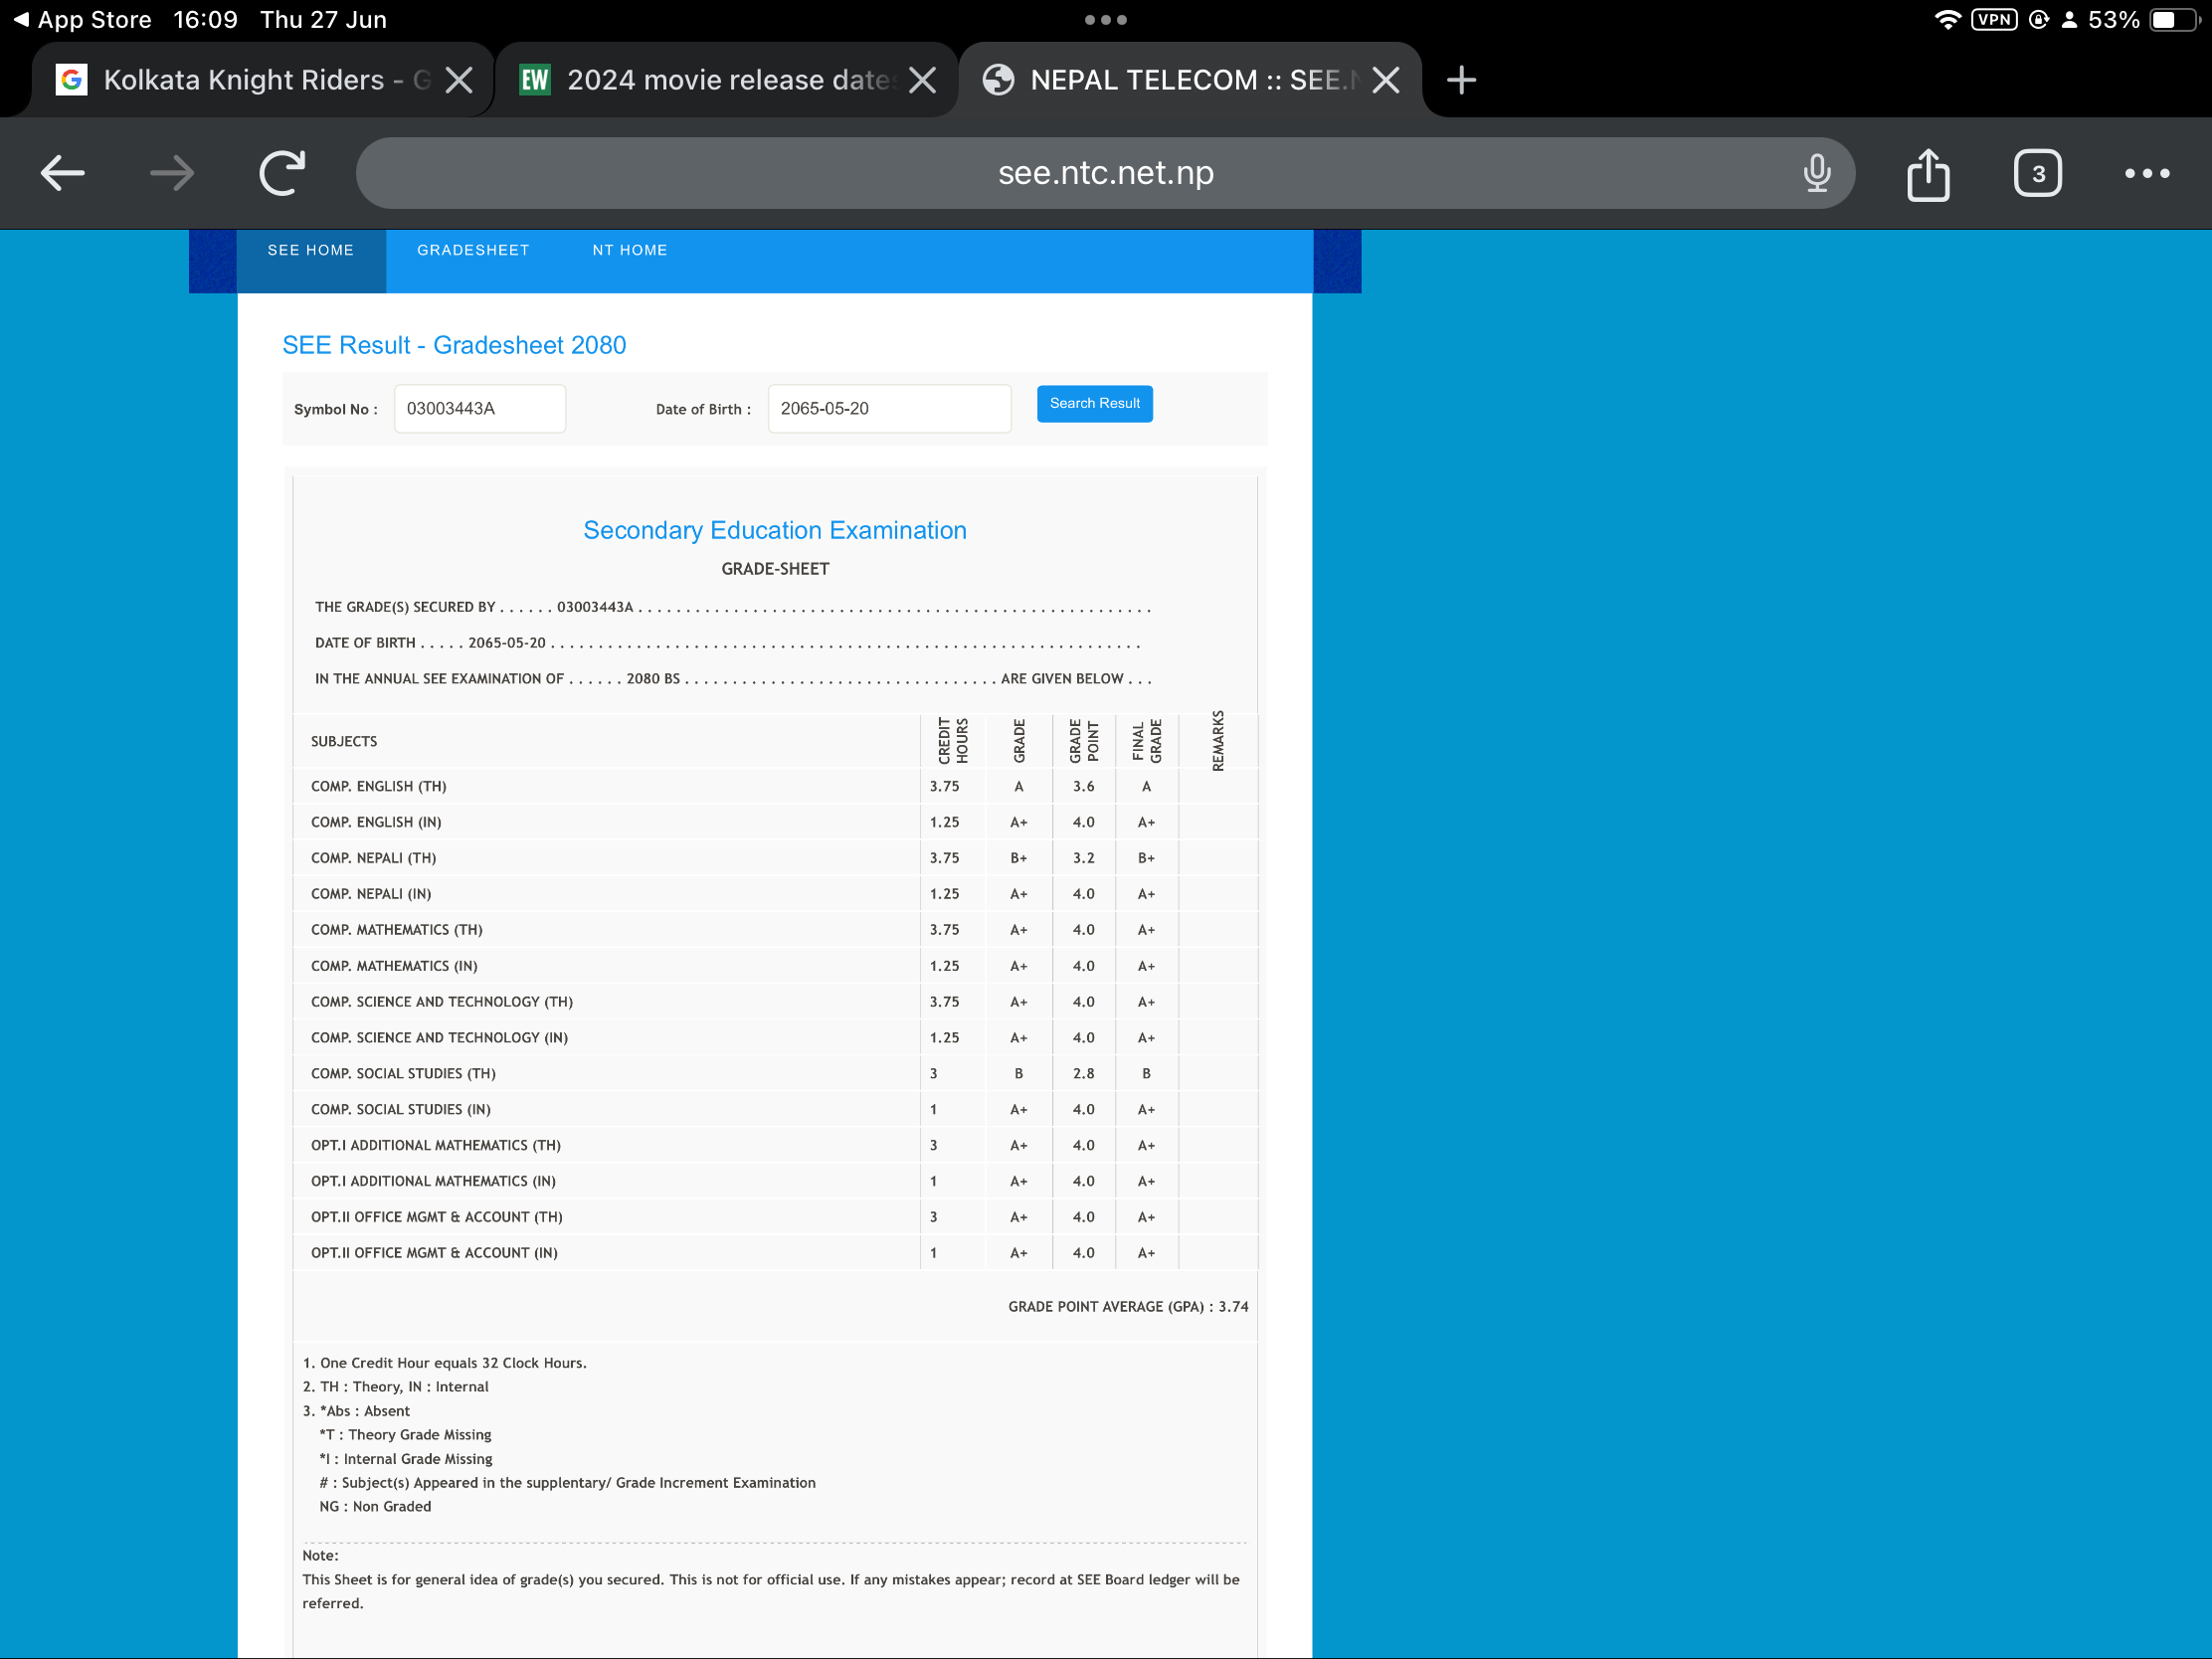2212x1659 pixels.
Task: Select the SEE HOME menu item
Action: point(310,250)
